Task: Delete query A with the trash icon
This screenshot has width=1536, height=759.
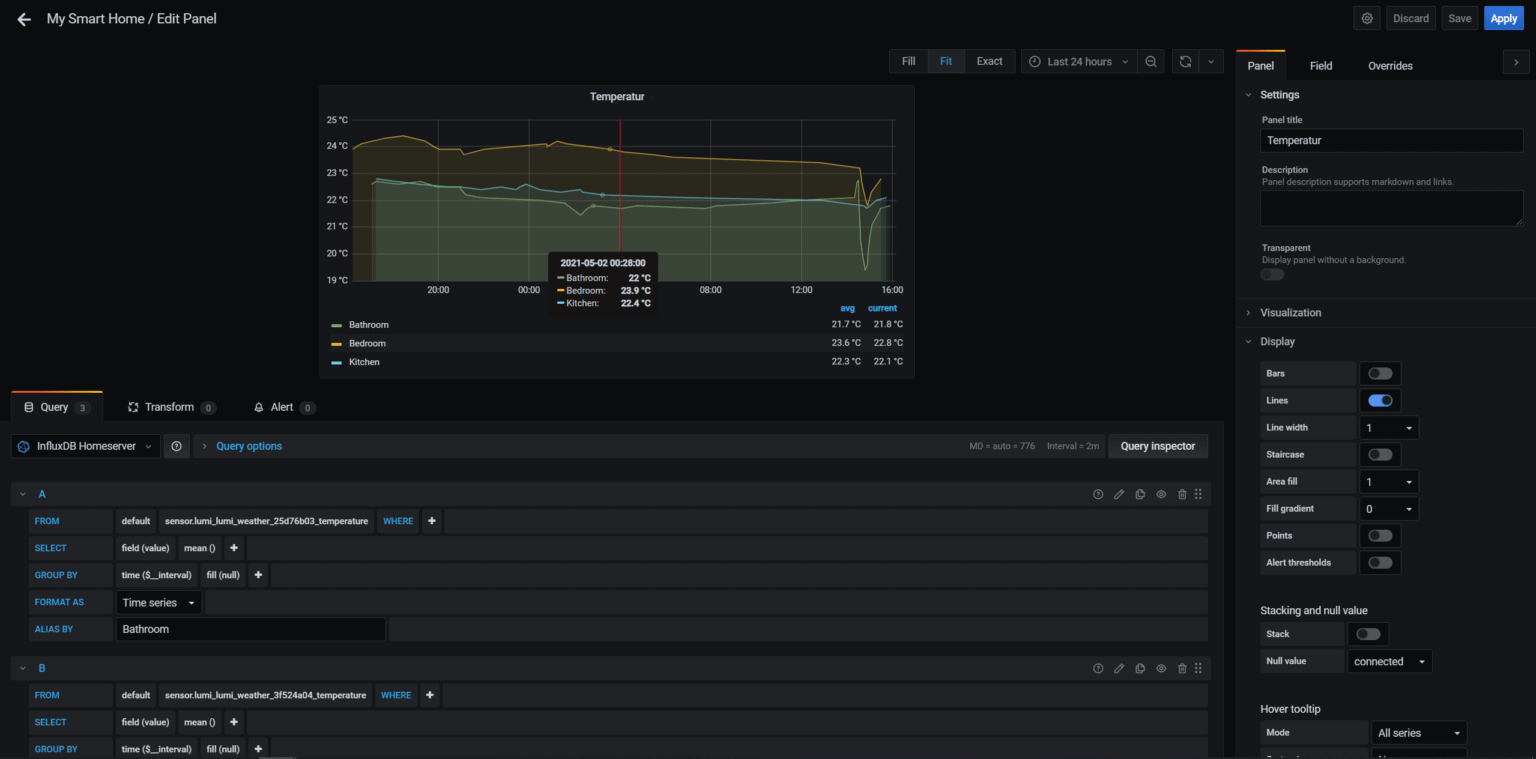Action: tap(1182, 493)
